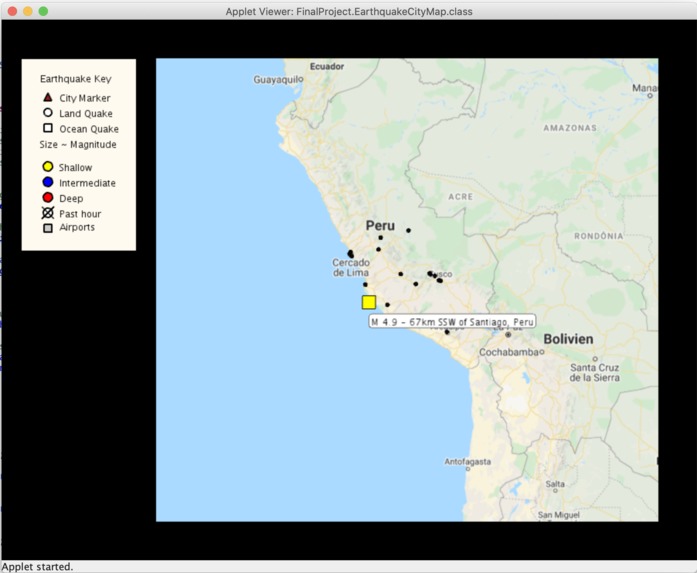The height and width of the screenshot is (573, 697).
Task: Click the 'Past hour' label
Action: pyautogui.click(x=80, y=214)
